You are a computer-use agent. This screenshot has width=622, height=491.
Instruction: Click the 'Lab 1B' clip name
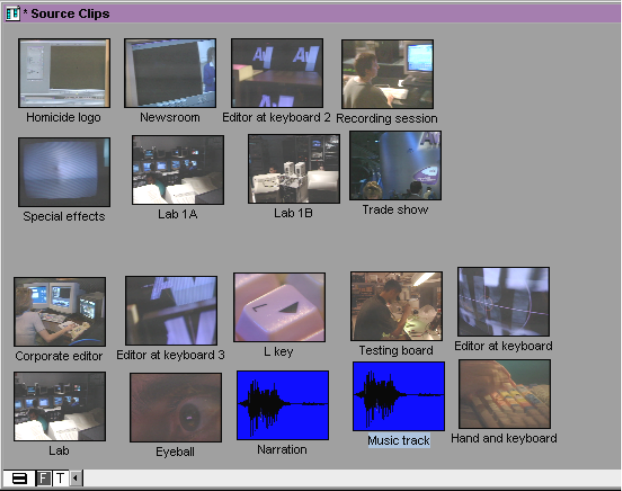coord(294,213)
